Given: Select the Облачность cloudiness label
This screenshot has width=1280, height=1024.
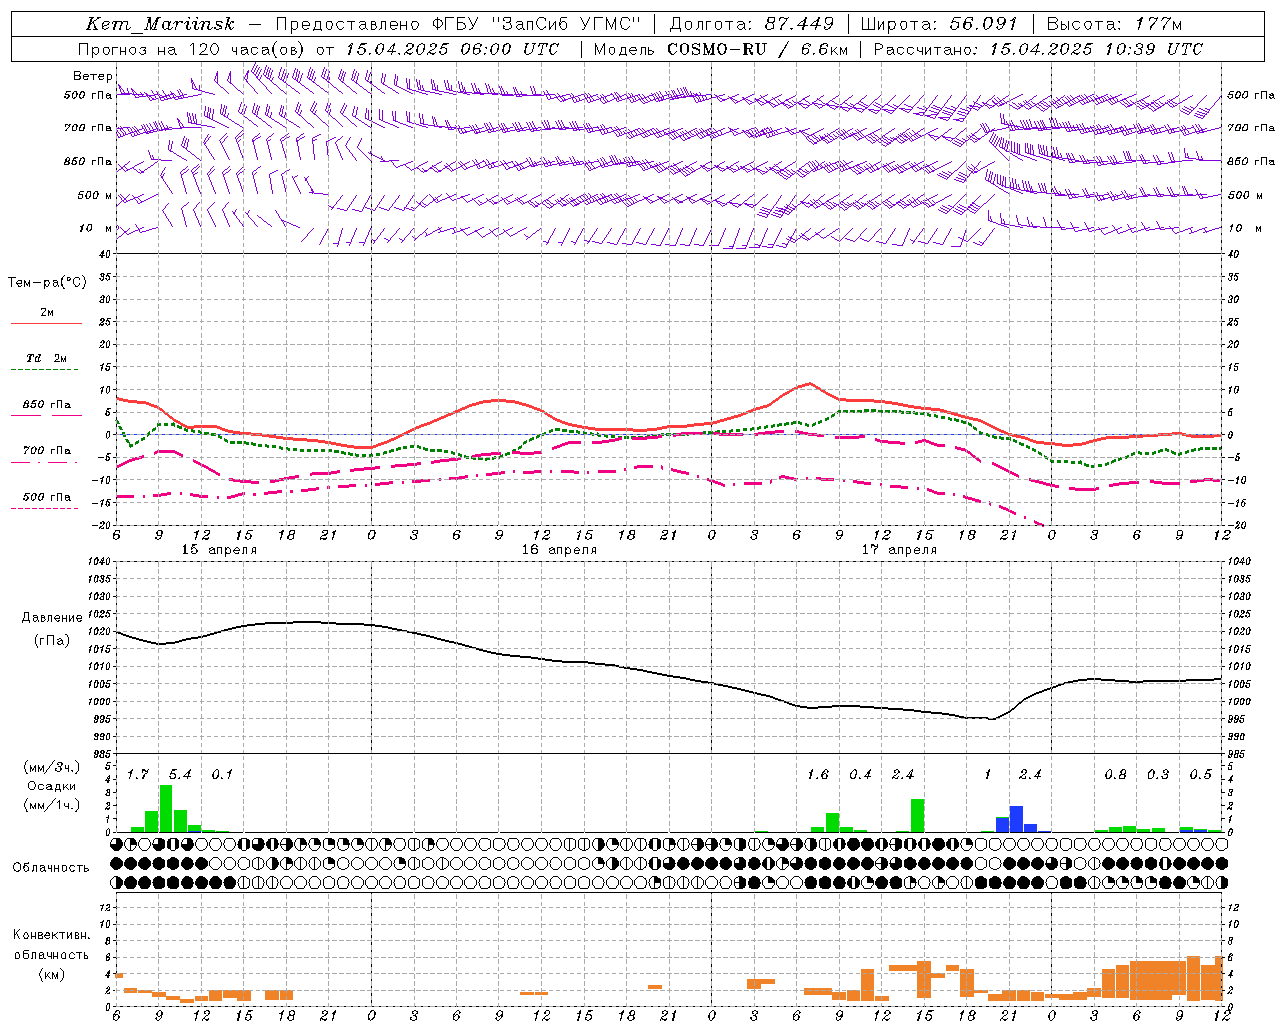Looking at the screenshot, I should point(51,868).
